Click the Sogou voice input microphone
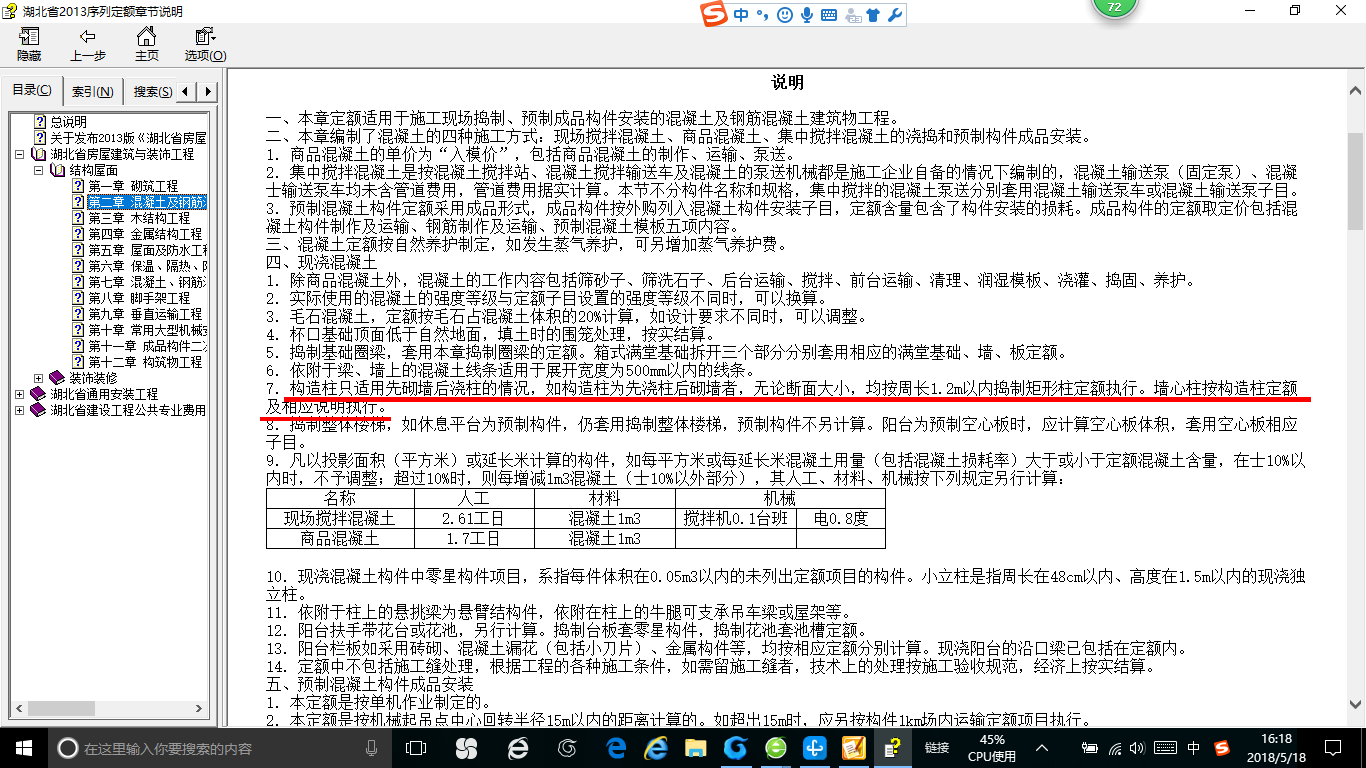Viewport: 1366px width, 768px height. [806, 15]
